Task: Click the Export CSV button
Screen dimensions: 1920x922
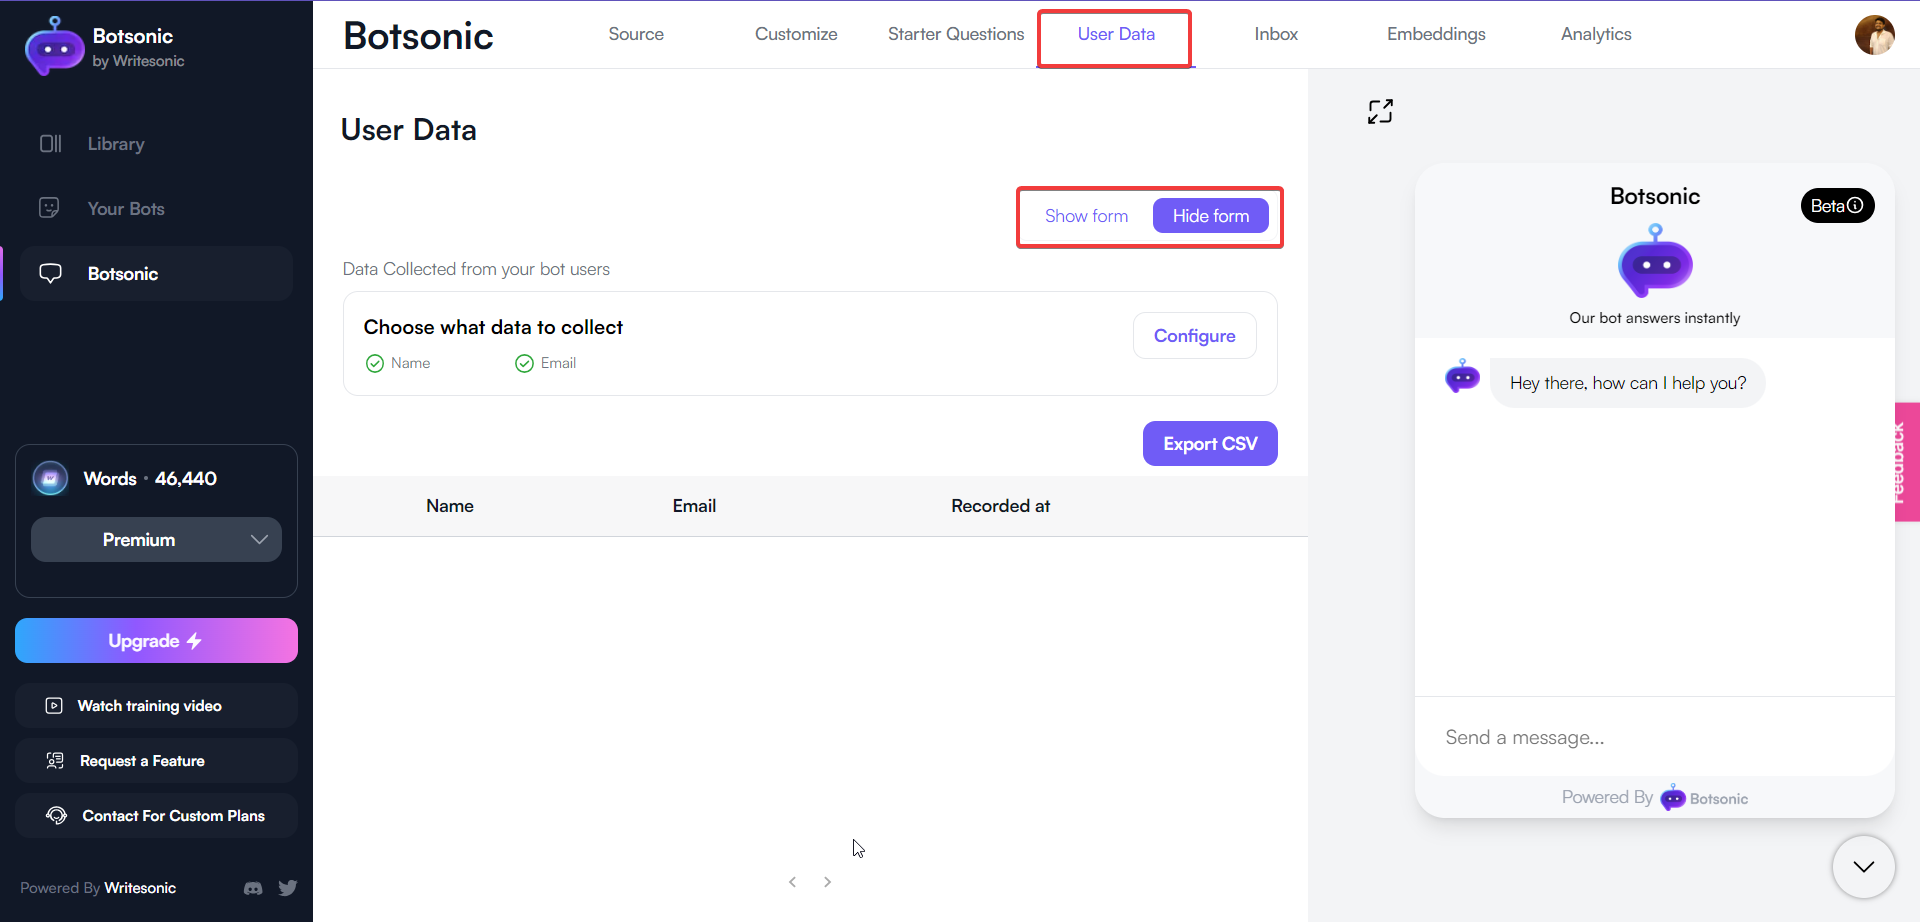Action: (x=1209, y=443)
